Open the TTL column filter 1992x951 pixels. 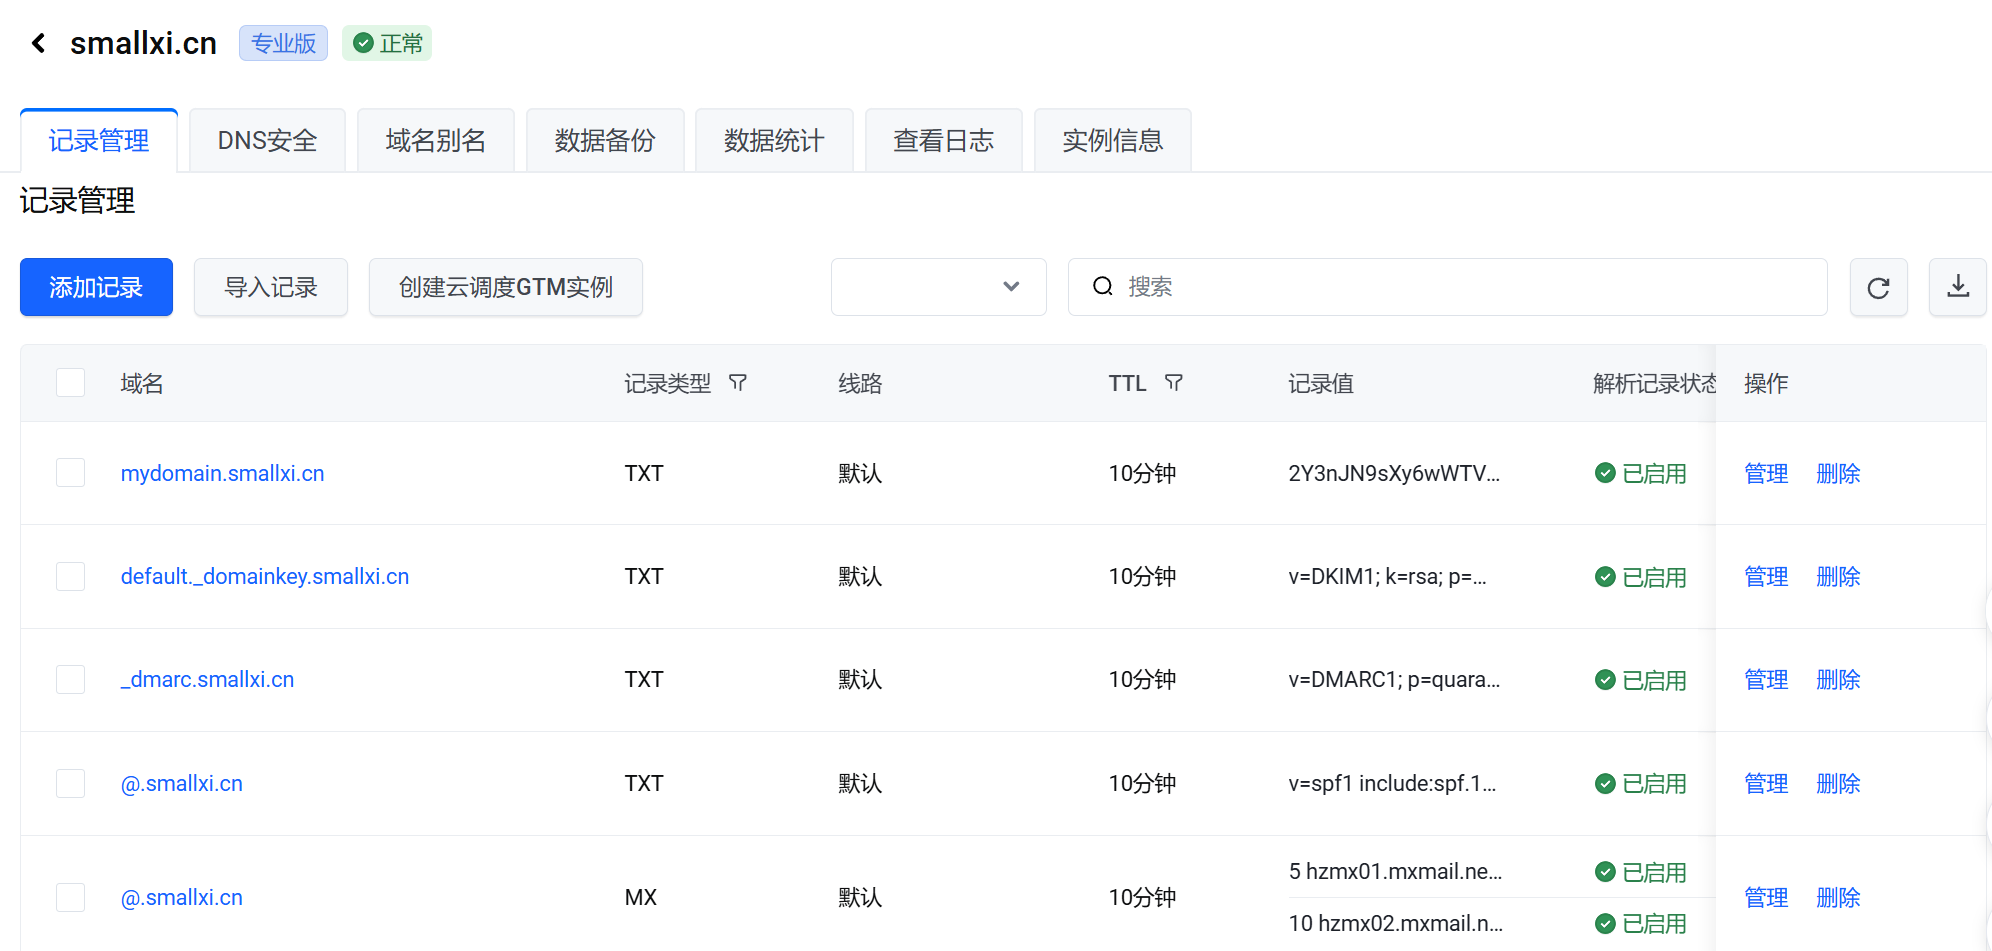pyautogui.click(x=1173, y=383)
